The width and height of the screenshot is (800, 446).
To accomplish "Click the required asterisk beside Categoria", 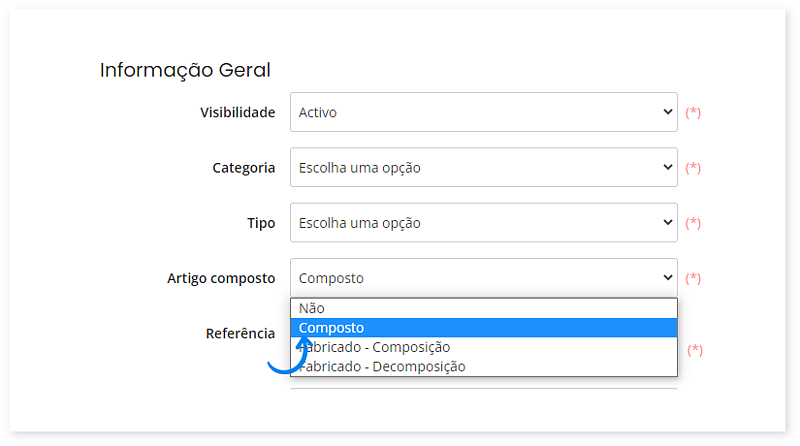I will [693, 168].
